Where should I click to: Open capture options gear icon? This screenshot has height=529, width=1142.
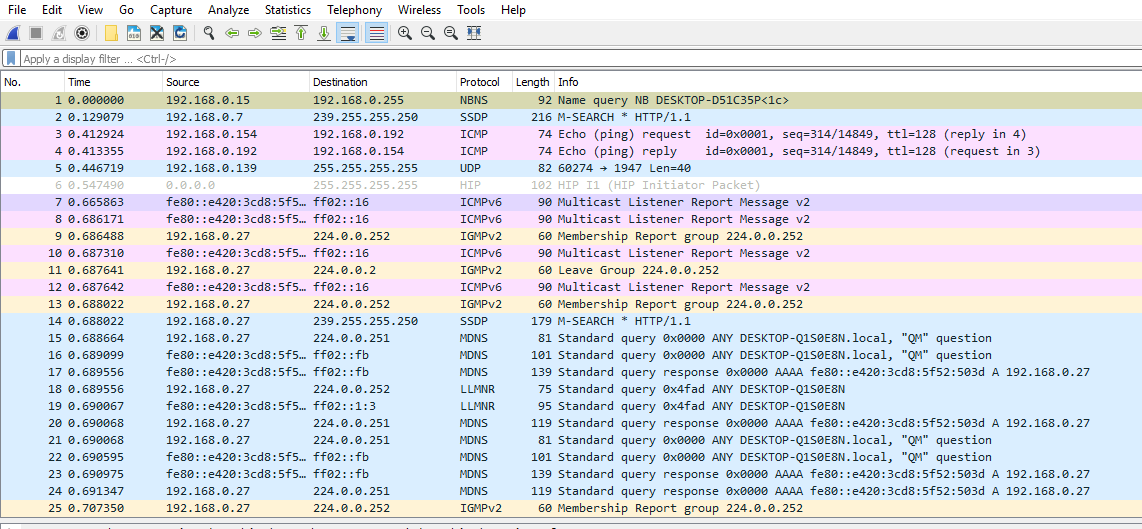(82, 33)
